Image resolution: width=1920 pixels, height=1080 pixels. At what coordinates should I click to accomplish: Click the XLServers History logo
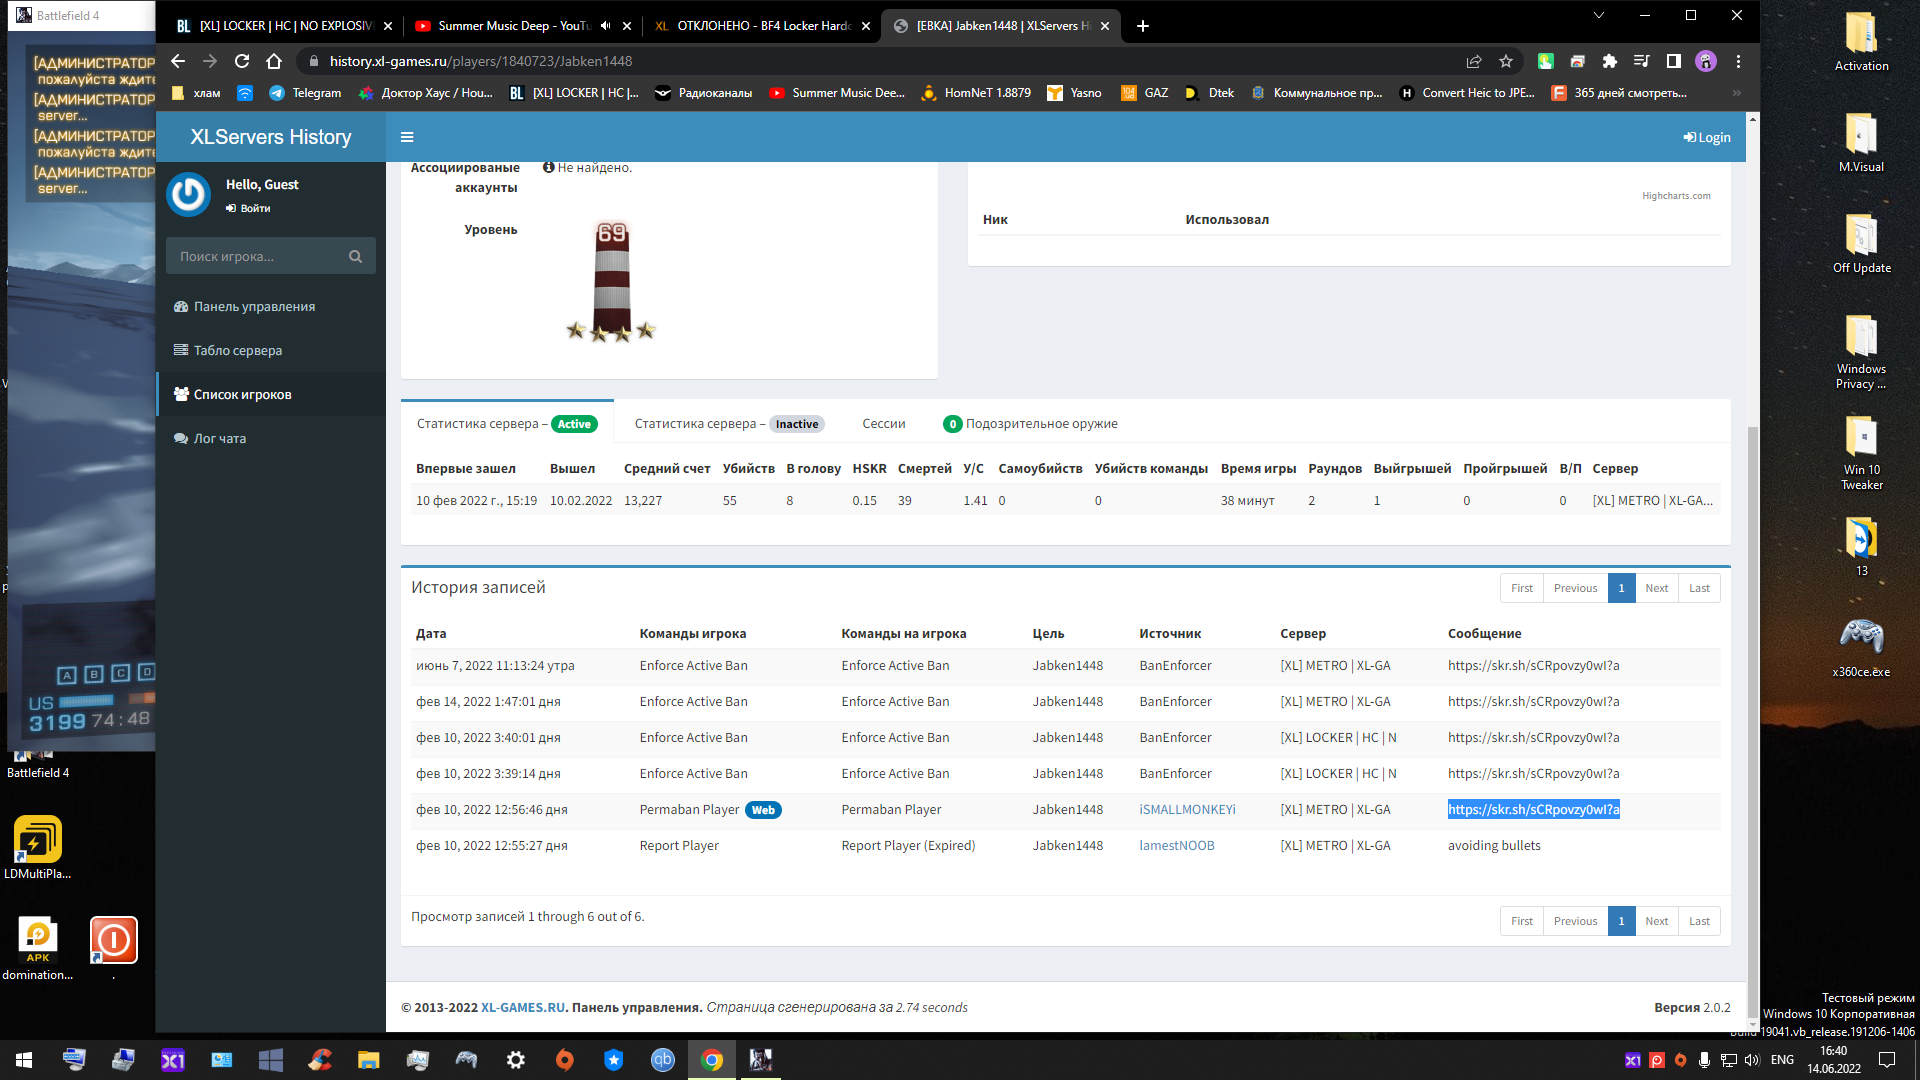pos(271,137)
